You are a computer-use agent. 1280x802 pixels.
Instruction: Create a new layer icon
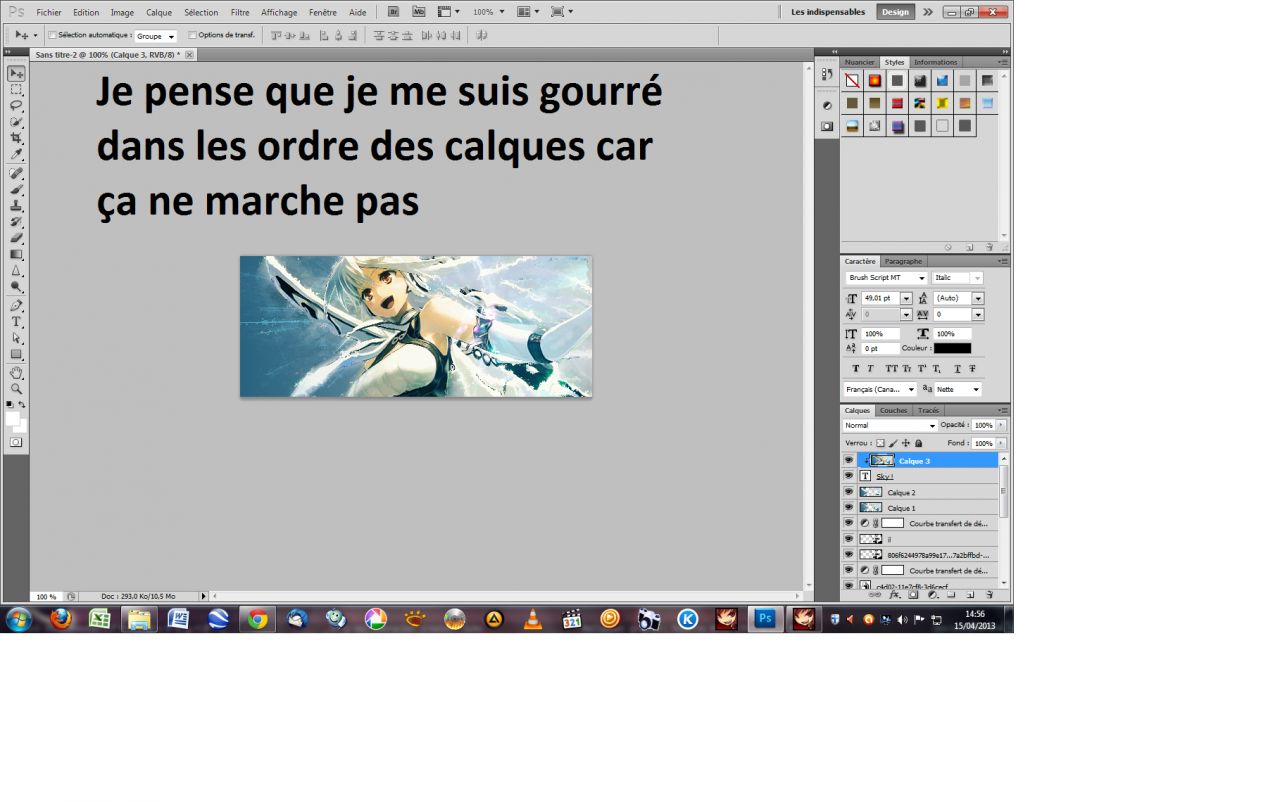[x=970, y=595]
